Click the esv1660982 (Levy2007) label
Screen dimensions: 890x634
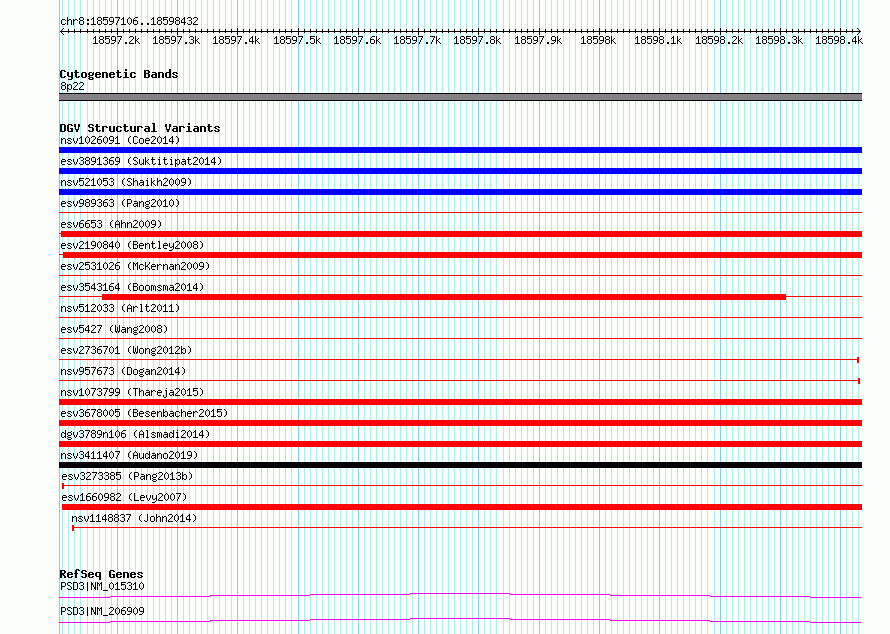(124, 497)
